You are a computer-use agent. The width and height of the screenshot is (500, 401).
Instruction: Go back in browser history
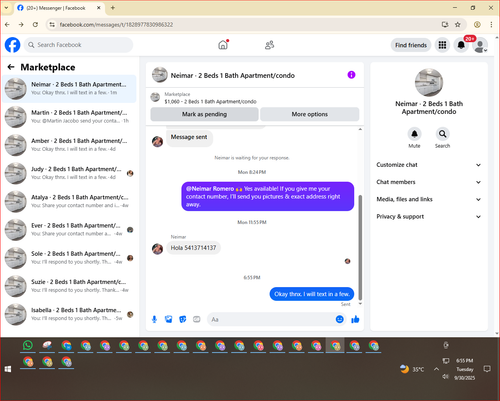coord(7,24)
